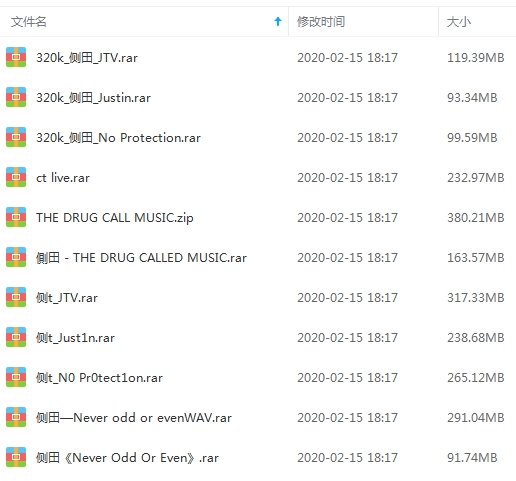Click size value 380.21MB
Viewport: 516px width, 481px height.
476,218
